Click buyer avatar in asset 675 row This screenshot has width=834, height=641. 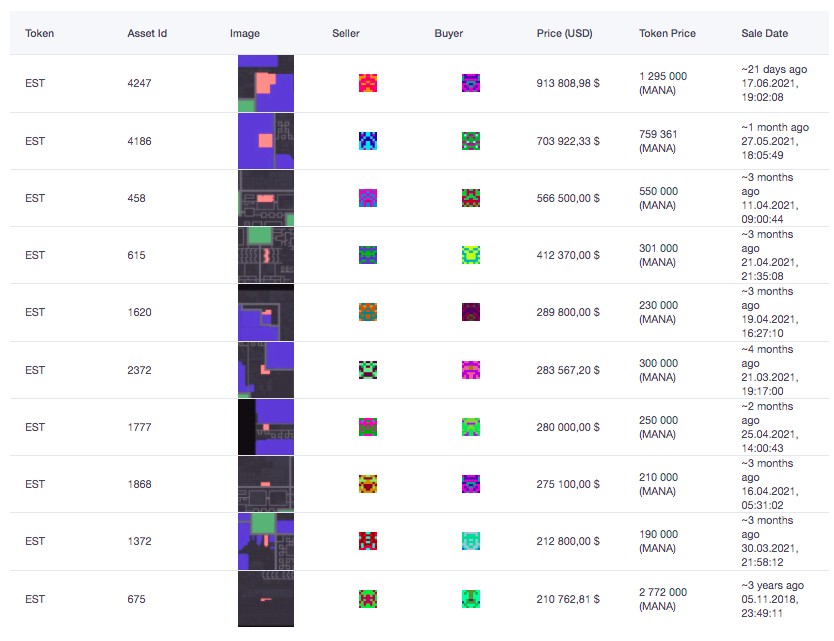[x=470, y=599]
